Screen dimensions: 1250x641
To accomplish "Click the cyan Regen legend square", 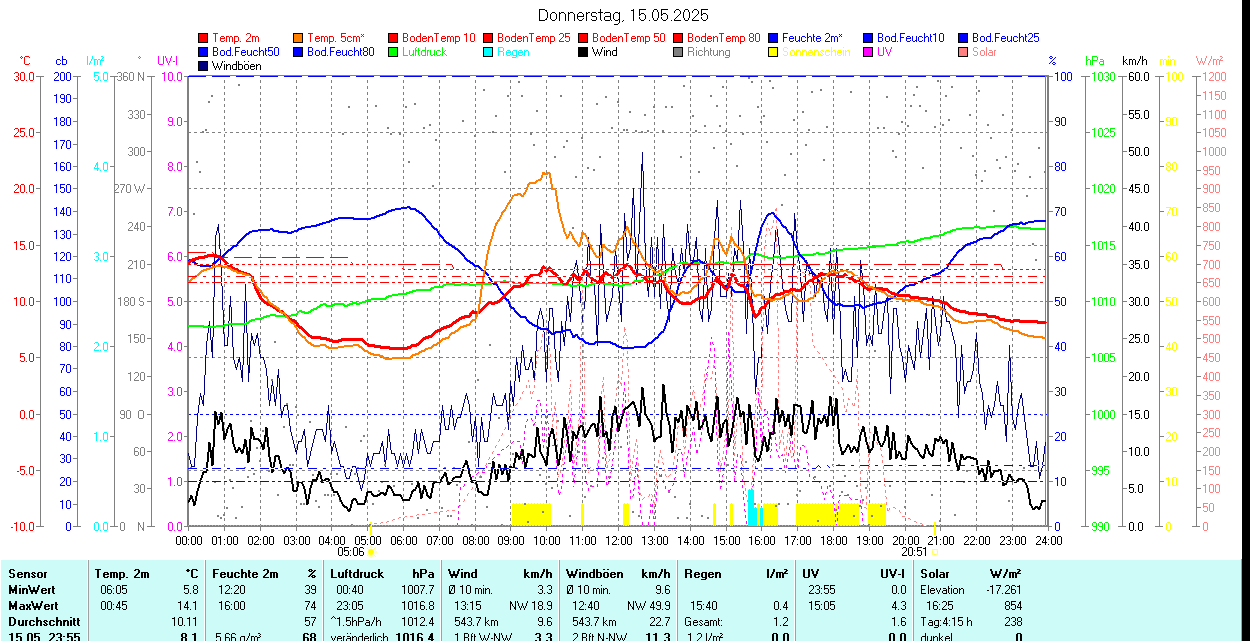I will tap(489, 52).
